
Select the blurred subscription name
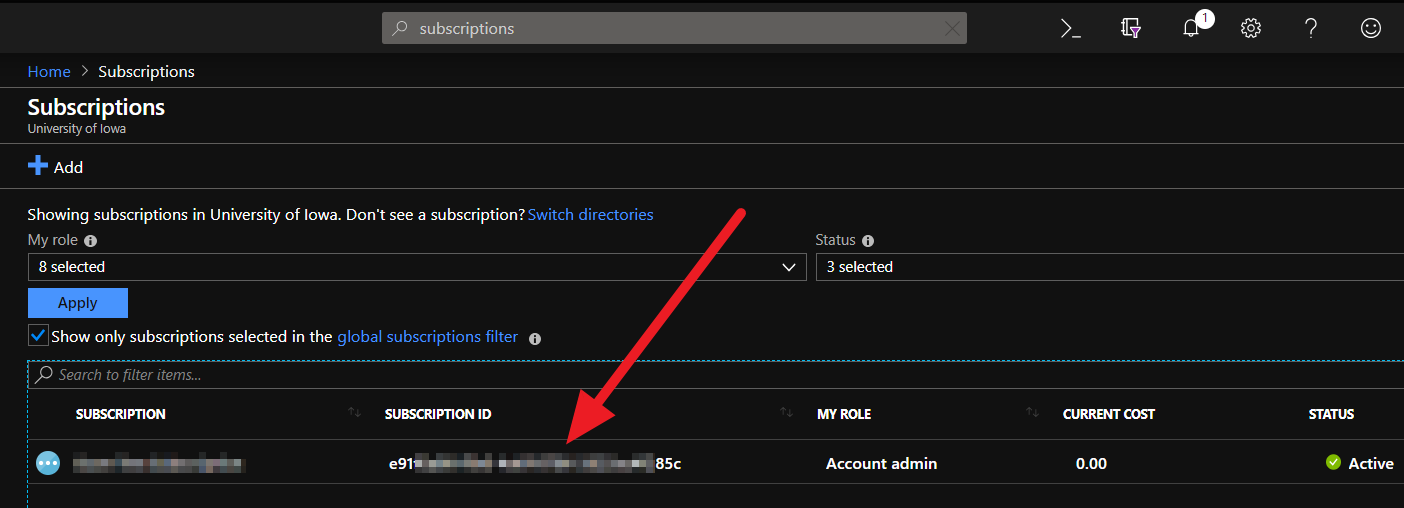coord(159,463)
